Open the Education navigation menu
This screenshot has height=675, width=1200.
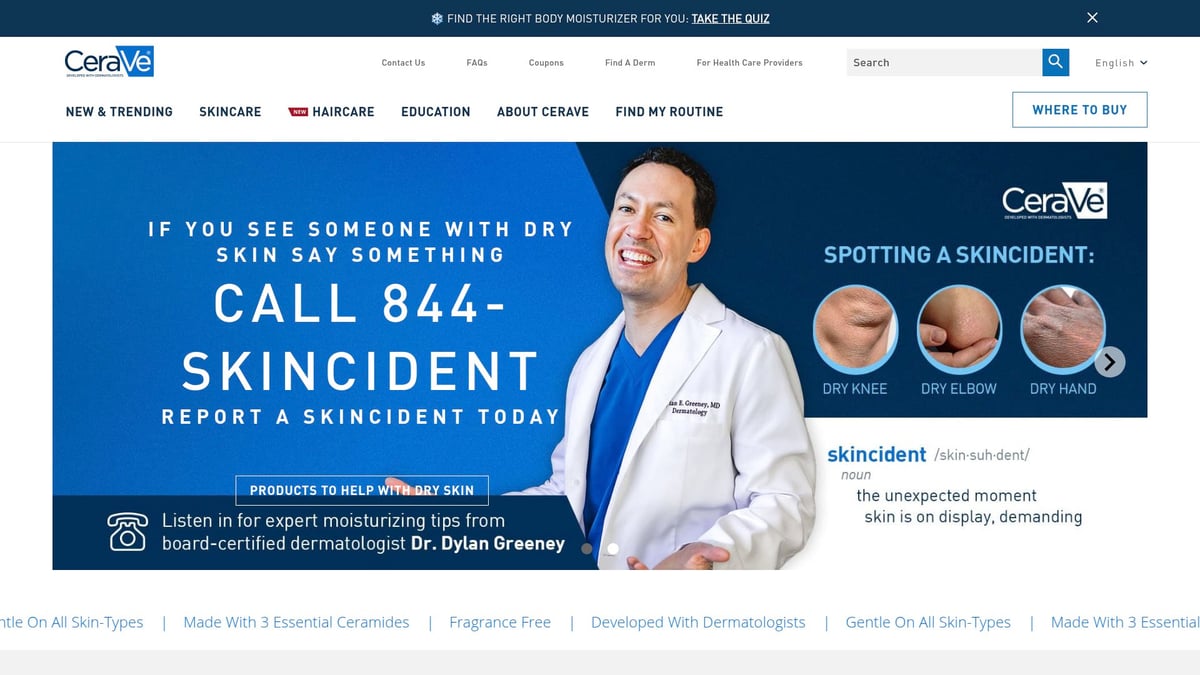pos(436,112)
